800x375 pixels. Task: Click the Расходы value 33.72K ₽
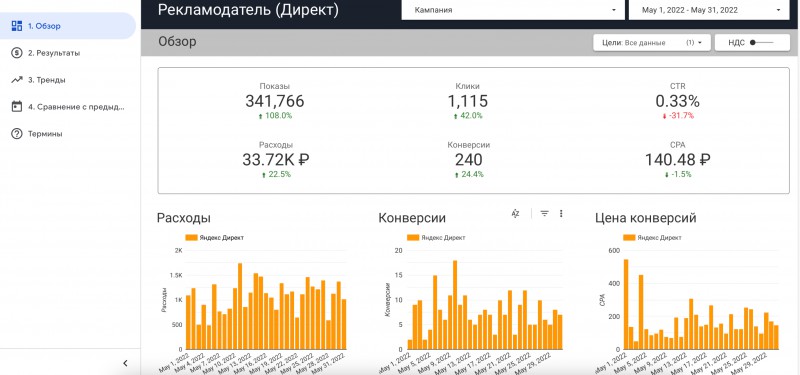tap(276, 160)
